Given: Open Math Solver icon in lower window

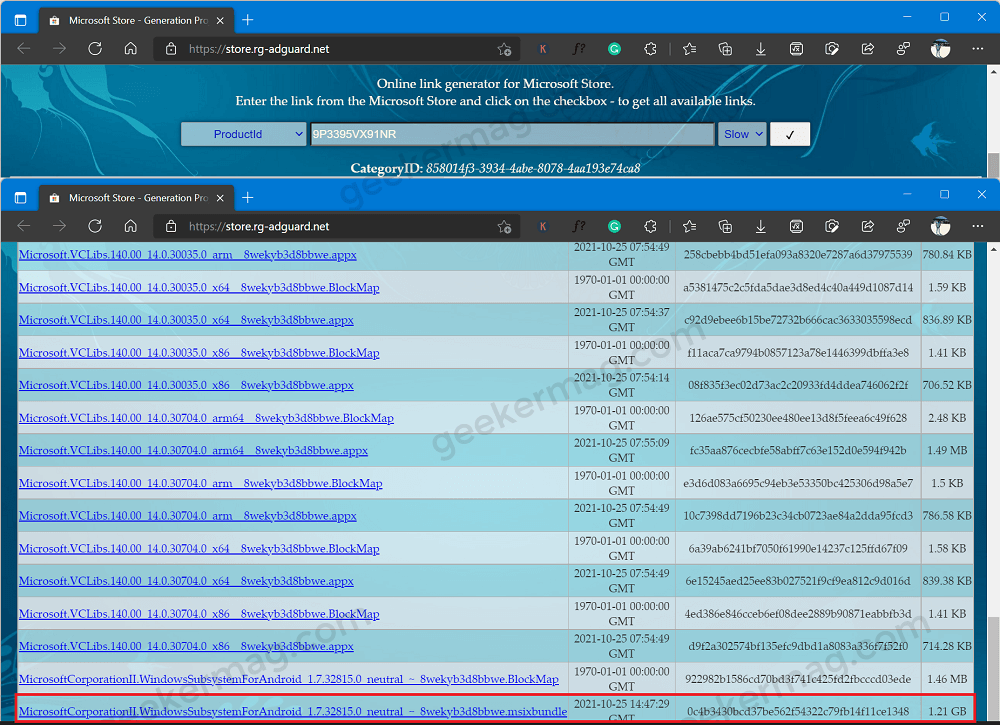Looking at the screenshot, I should [x=797, y=226].
